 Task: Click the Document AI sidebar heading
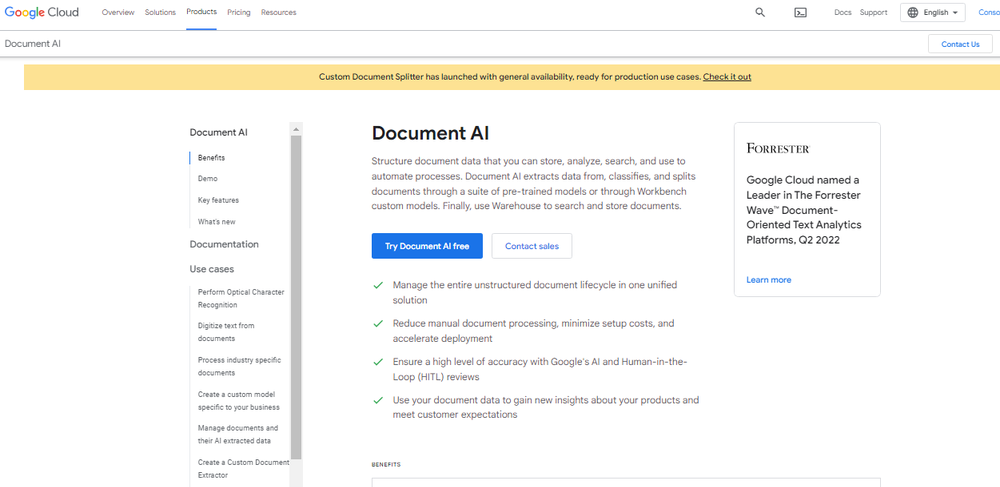(x=218, y=133)
